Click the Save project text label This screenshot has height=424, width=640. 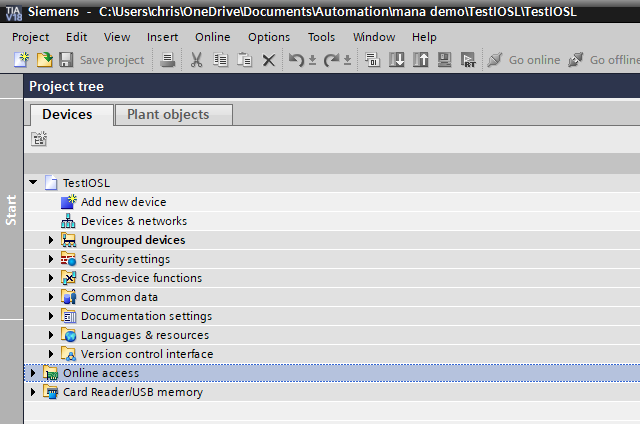(x=112, y=60)
